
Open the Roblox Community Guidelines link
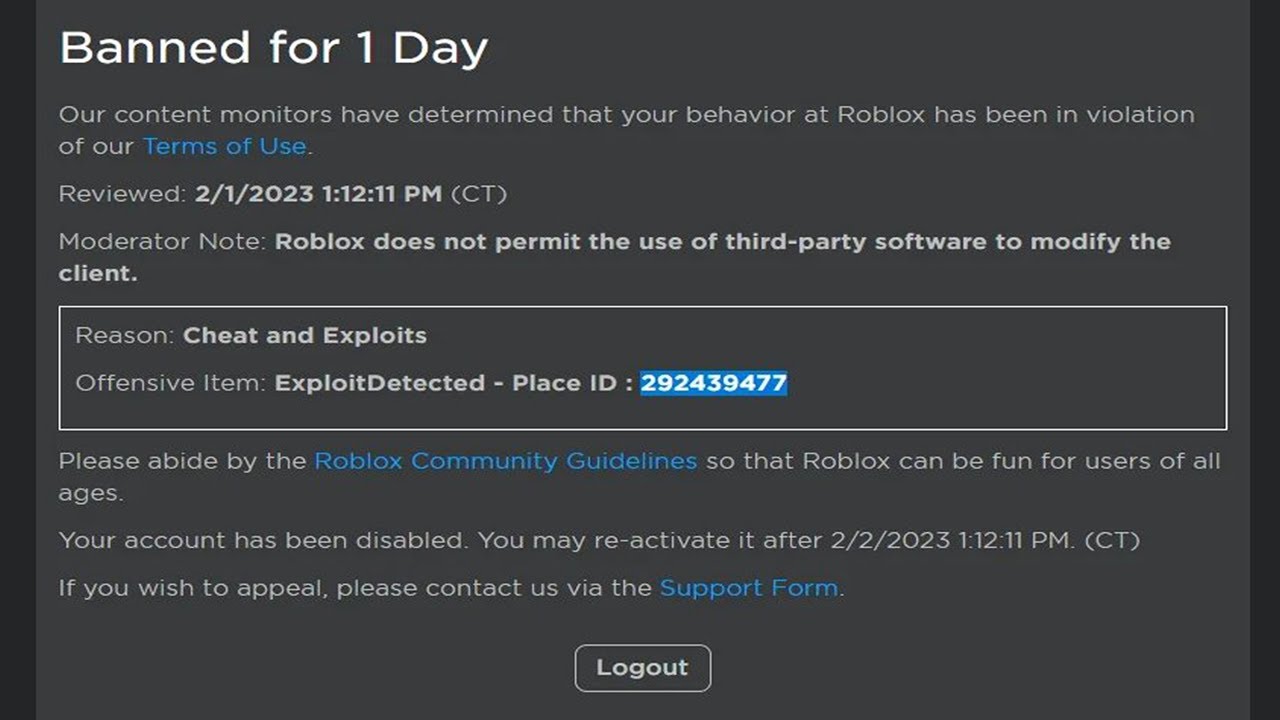[505, 461]
